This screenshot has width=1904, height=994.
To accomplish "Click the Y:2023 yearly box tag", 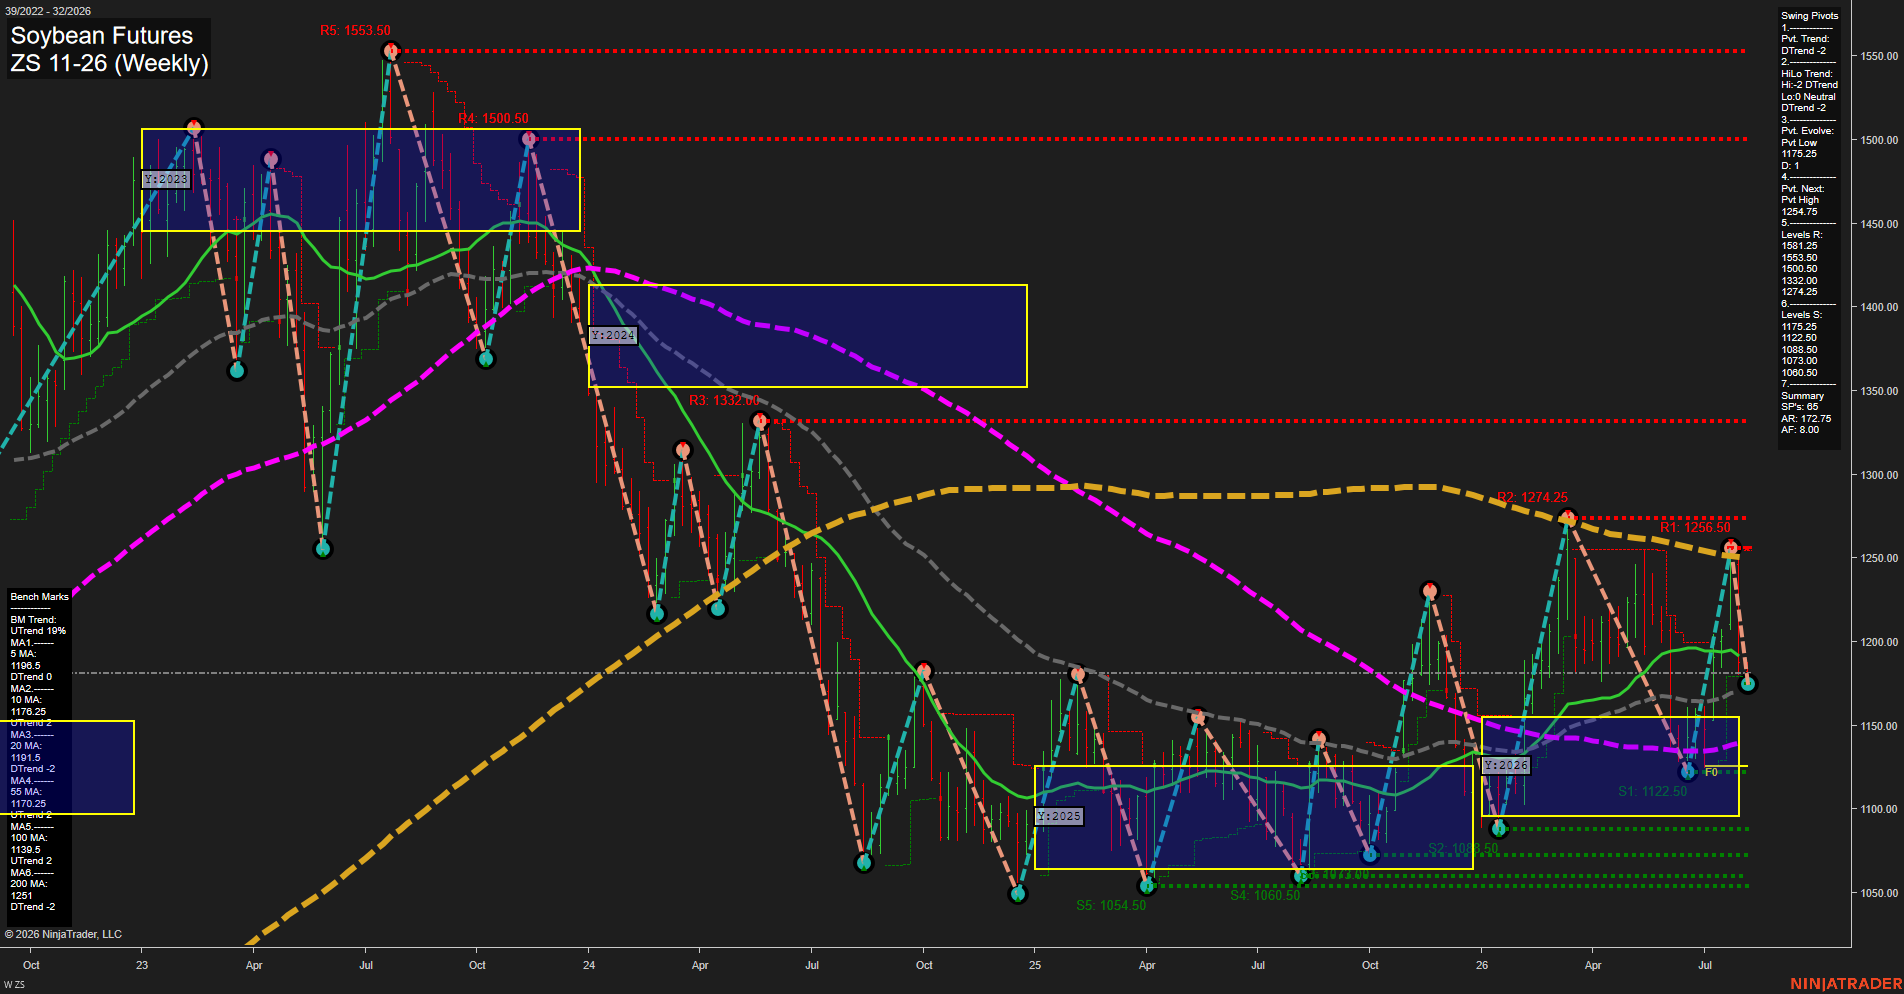I will point(166,179).
